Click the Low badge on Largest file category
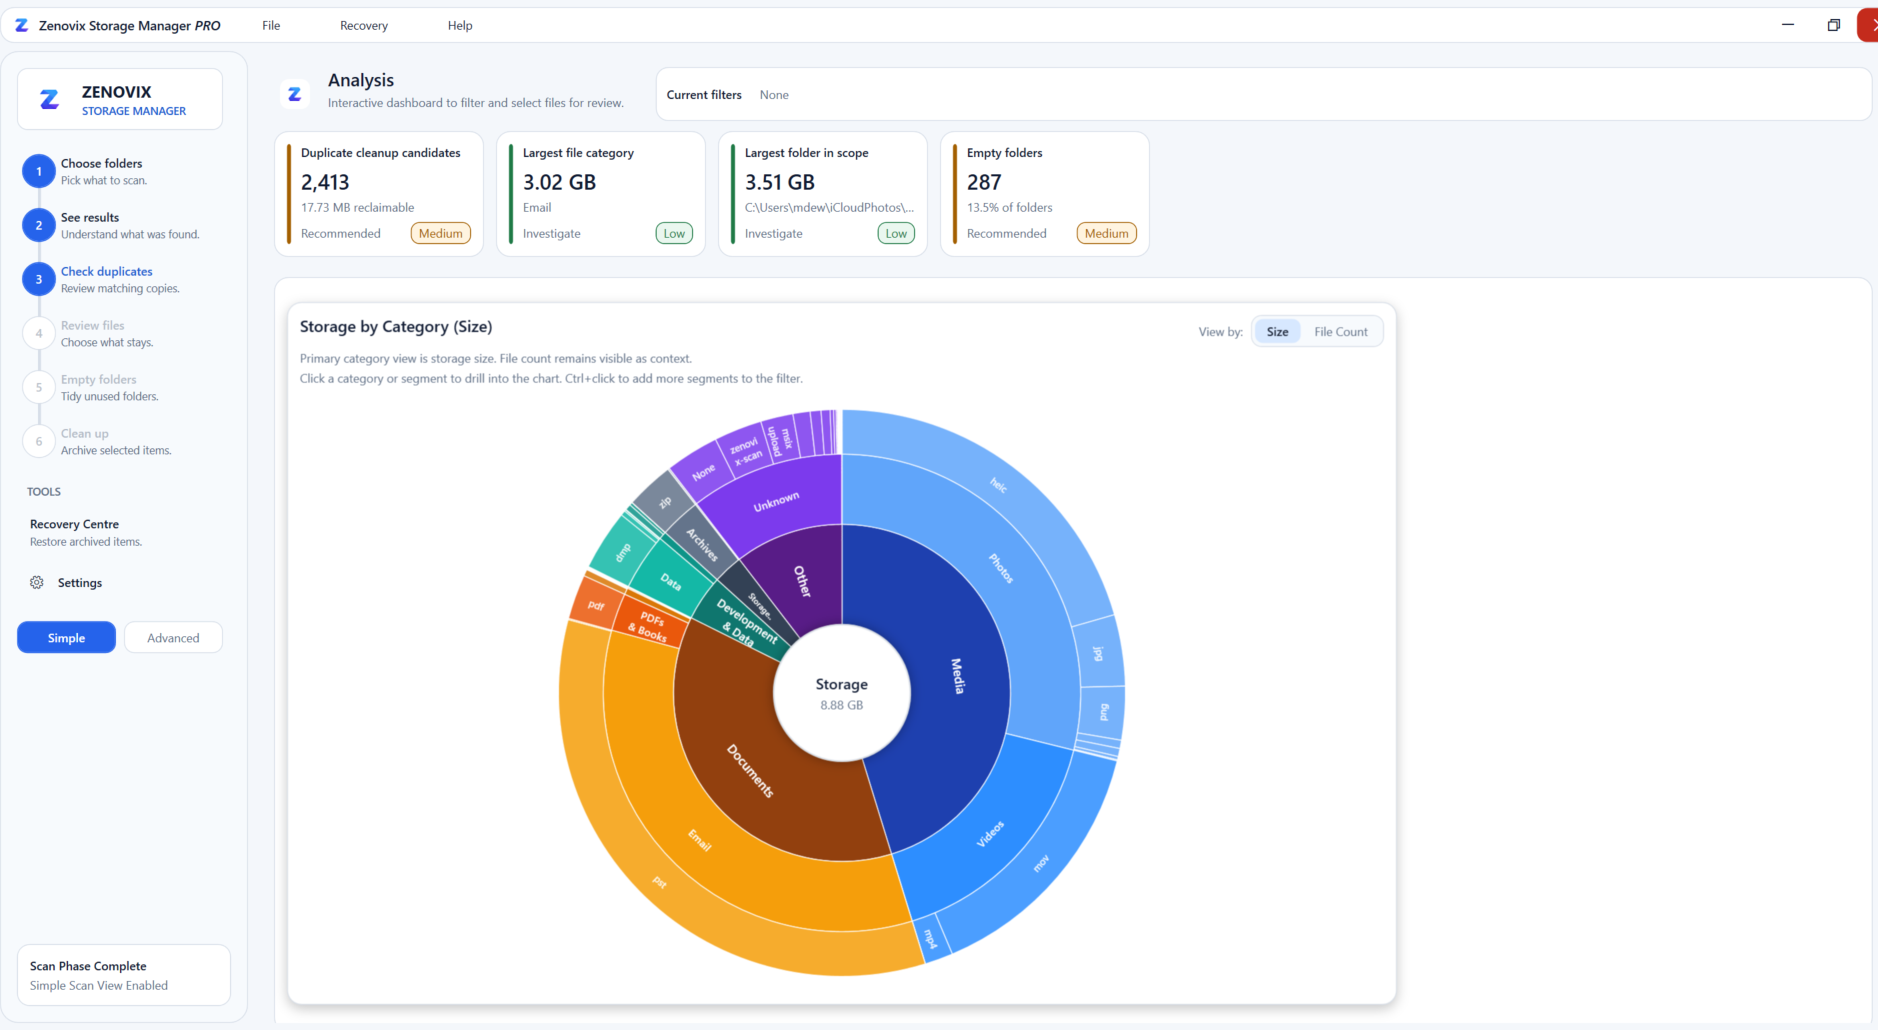1878x1030 pixels. (x=675, y=233)
